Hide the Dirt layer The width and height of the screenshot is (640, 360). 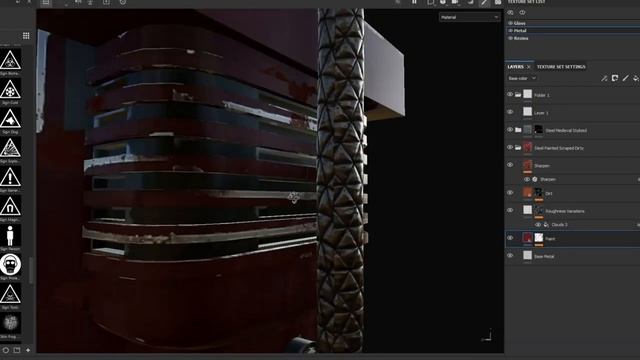[x=510, y=193]
